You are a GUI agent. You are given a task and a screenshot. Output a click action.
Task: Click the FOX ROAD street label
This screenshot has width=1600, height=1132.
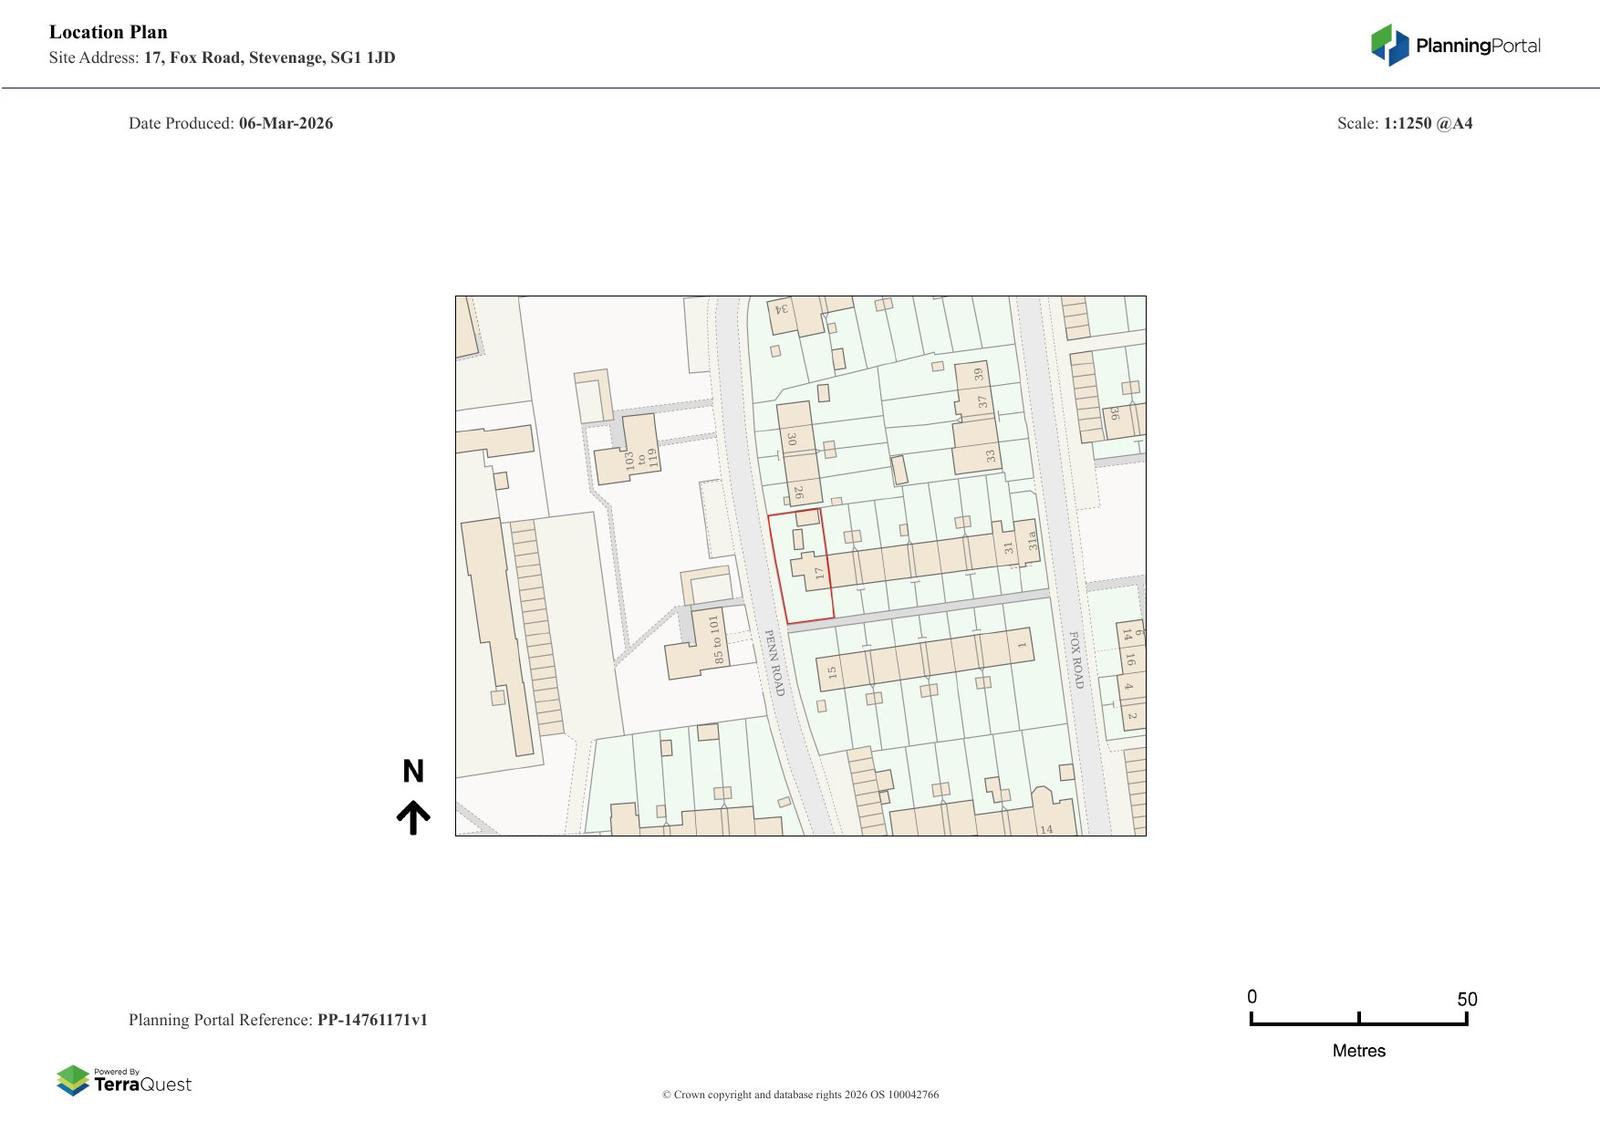1077,659
